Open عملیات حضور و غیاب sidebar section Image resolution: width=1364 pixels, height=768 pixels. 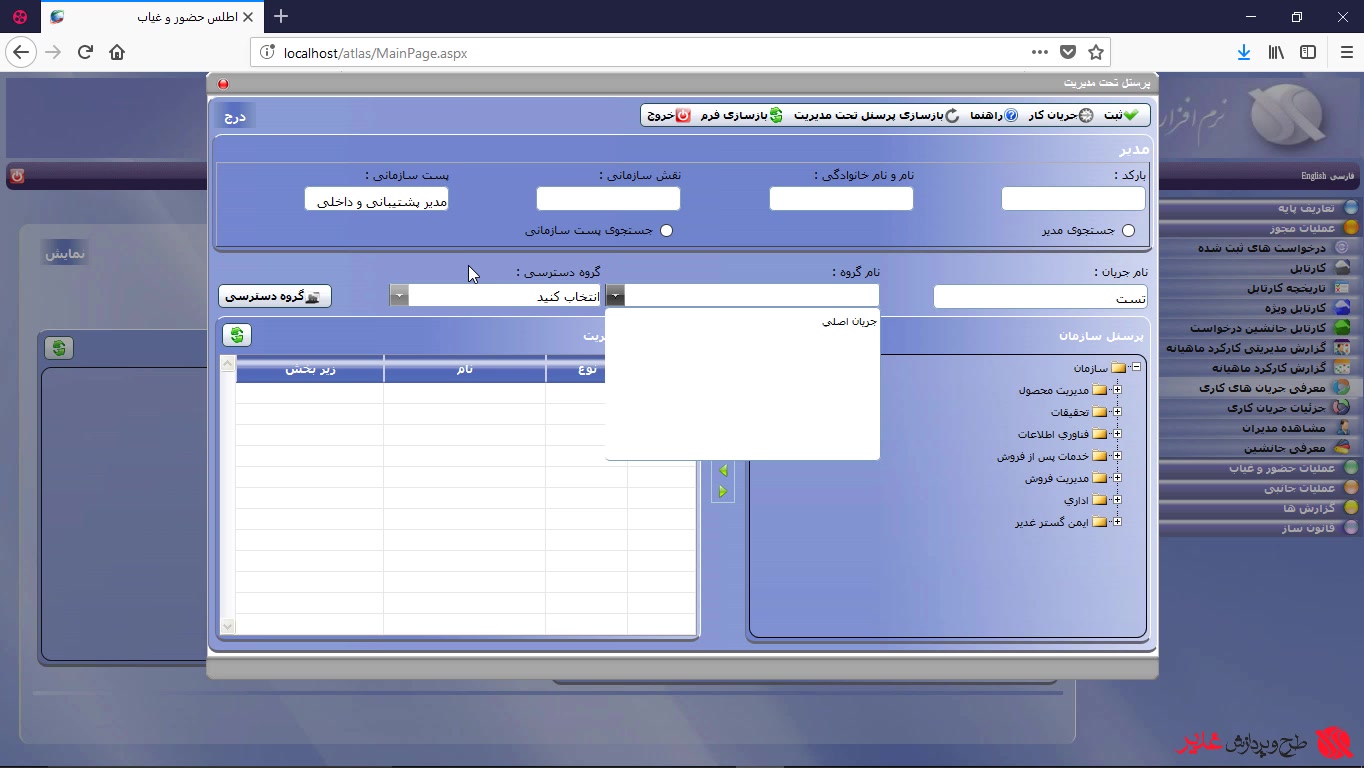(x=1294, y=468)
